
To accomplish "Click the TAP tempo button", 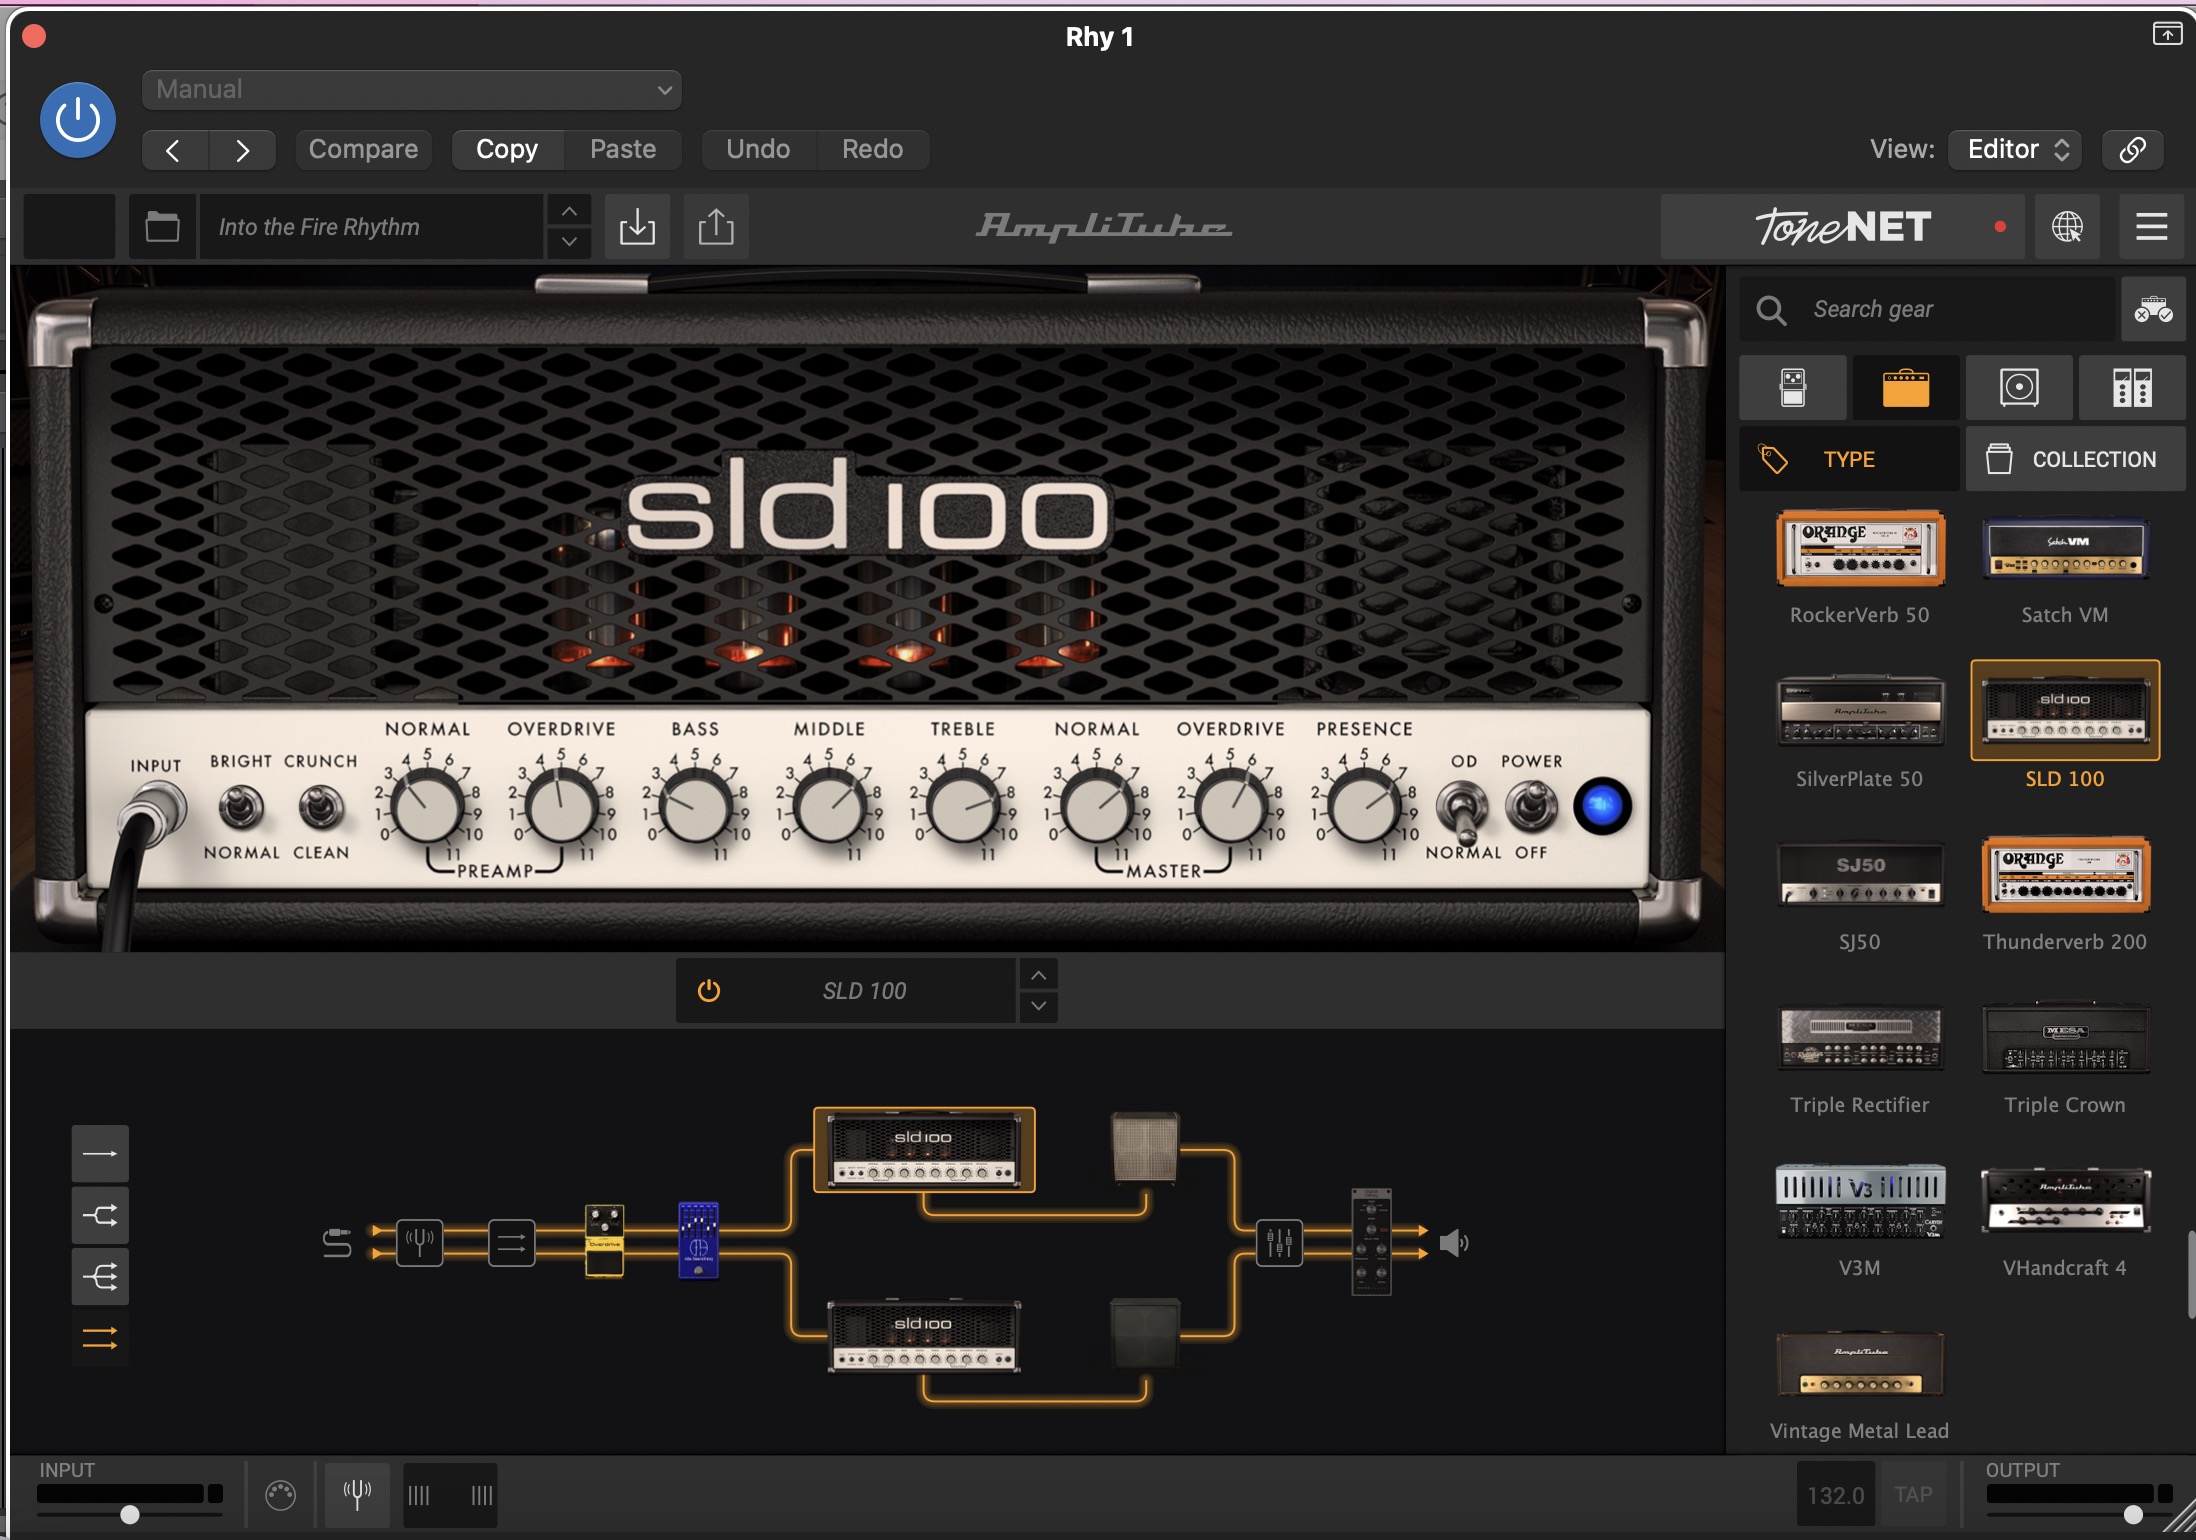I will coord(1913,1495).
